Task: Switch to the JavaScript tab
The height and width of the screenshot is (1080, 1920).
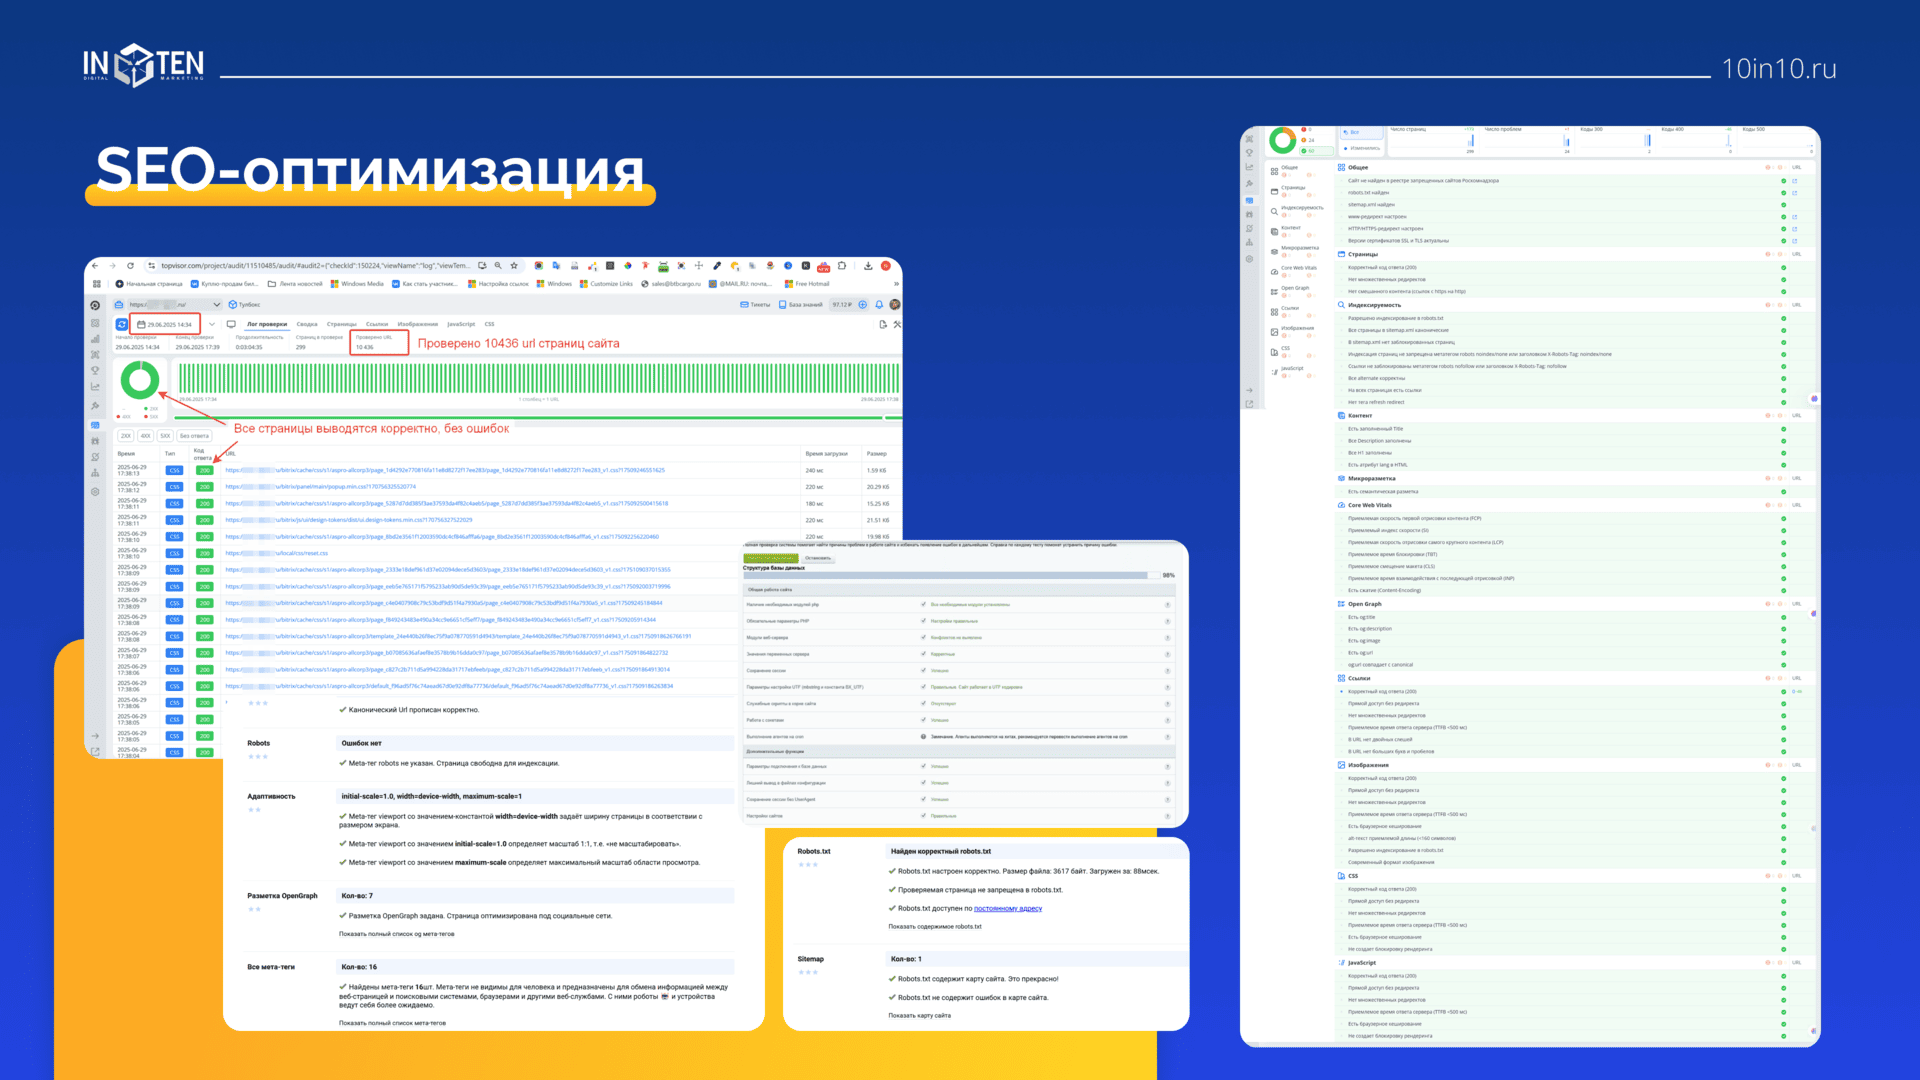Action: [x=461, y=324]
